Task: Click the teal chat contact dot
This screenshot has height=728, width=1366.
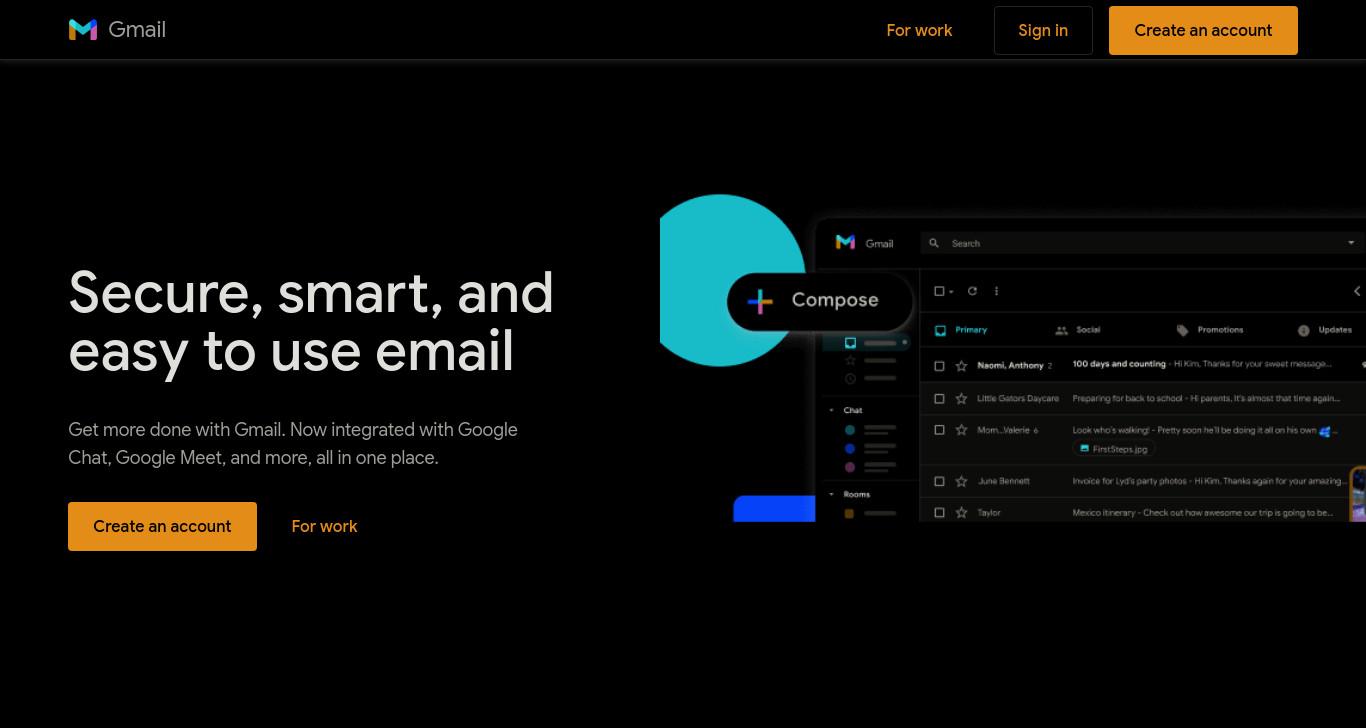Action: click(850, 430)
